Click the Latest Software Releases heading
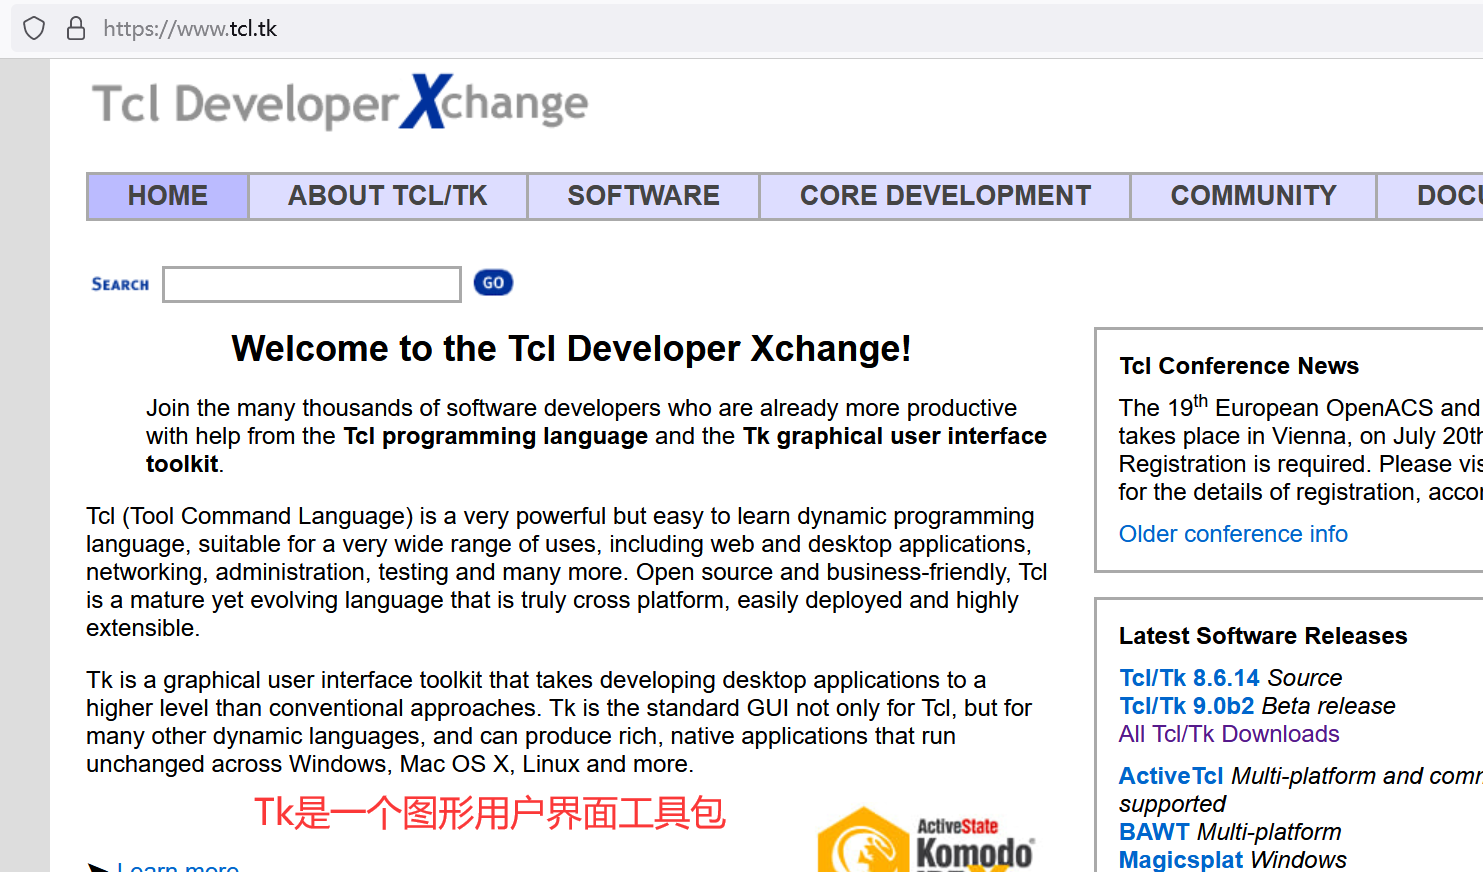The width and height of the screenshot is (1483, 872). click(x=1263, y=636)
